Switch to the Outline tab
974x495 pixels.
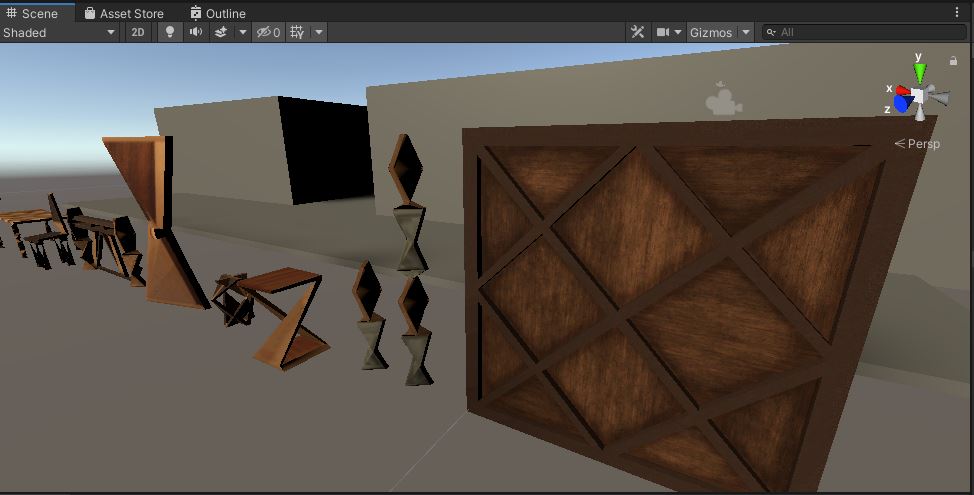pyautogui.click(x=217, y=13)
